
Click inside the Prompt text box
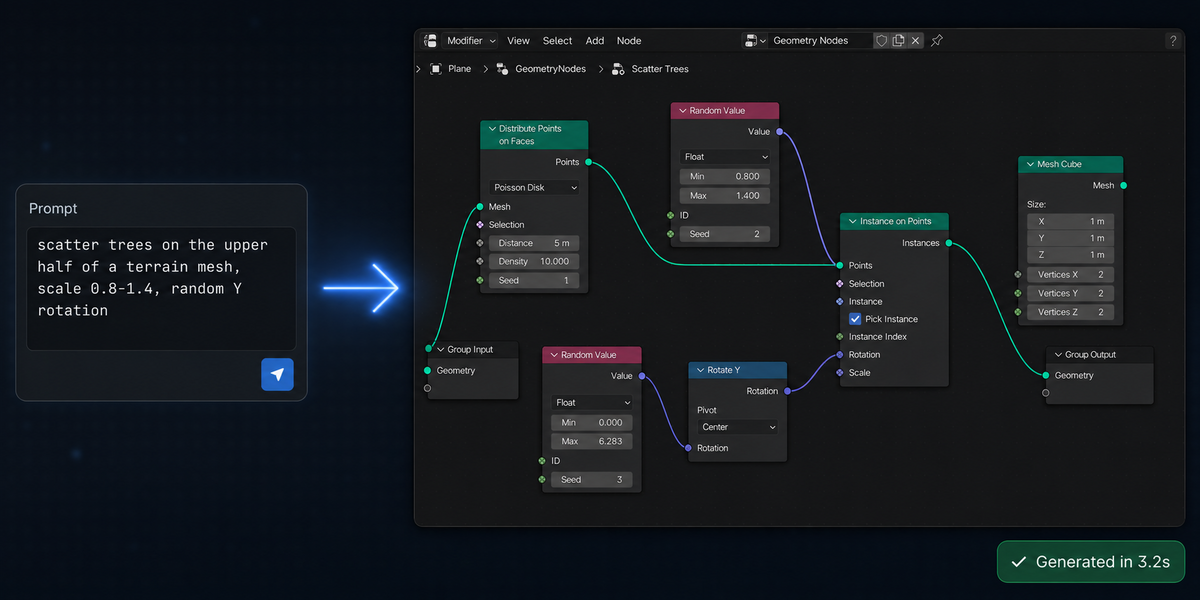161,290
